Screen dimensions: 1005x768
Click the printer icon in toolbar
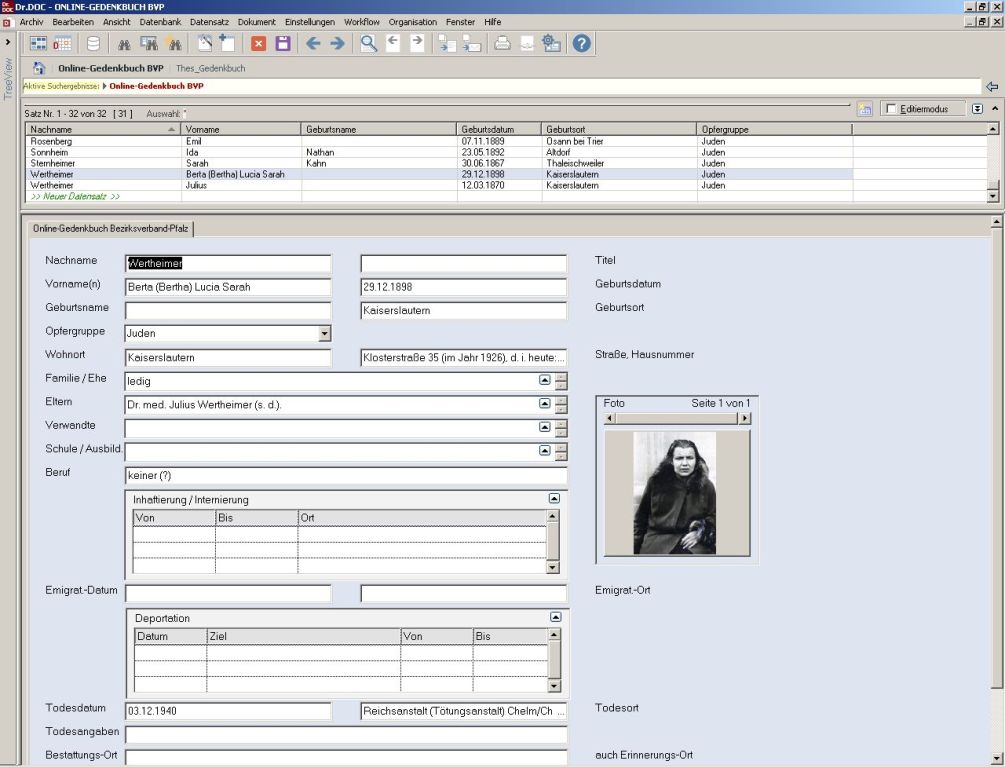pyautogui.click(x=502, y=44)
